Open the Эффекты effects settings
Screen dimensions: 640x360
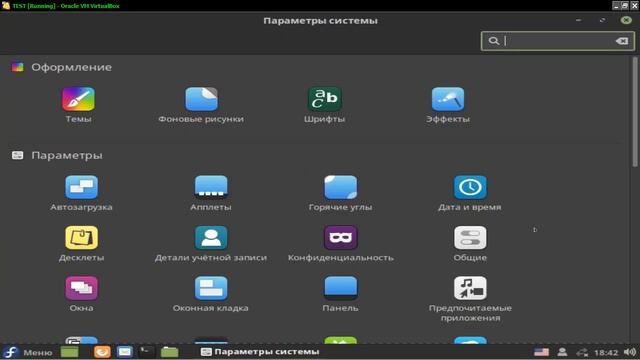pos(448,99)
